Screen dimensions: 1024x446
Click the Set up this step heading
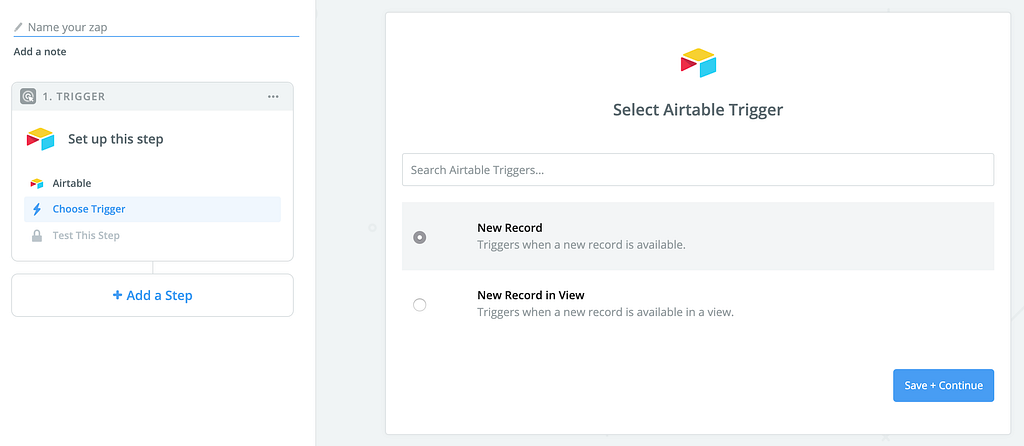pos(116,139)
